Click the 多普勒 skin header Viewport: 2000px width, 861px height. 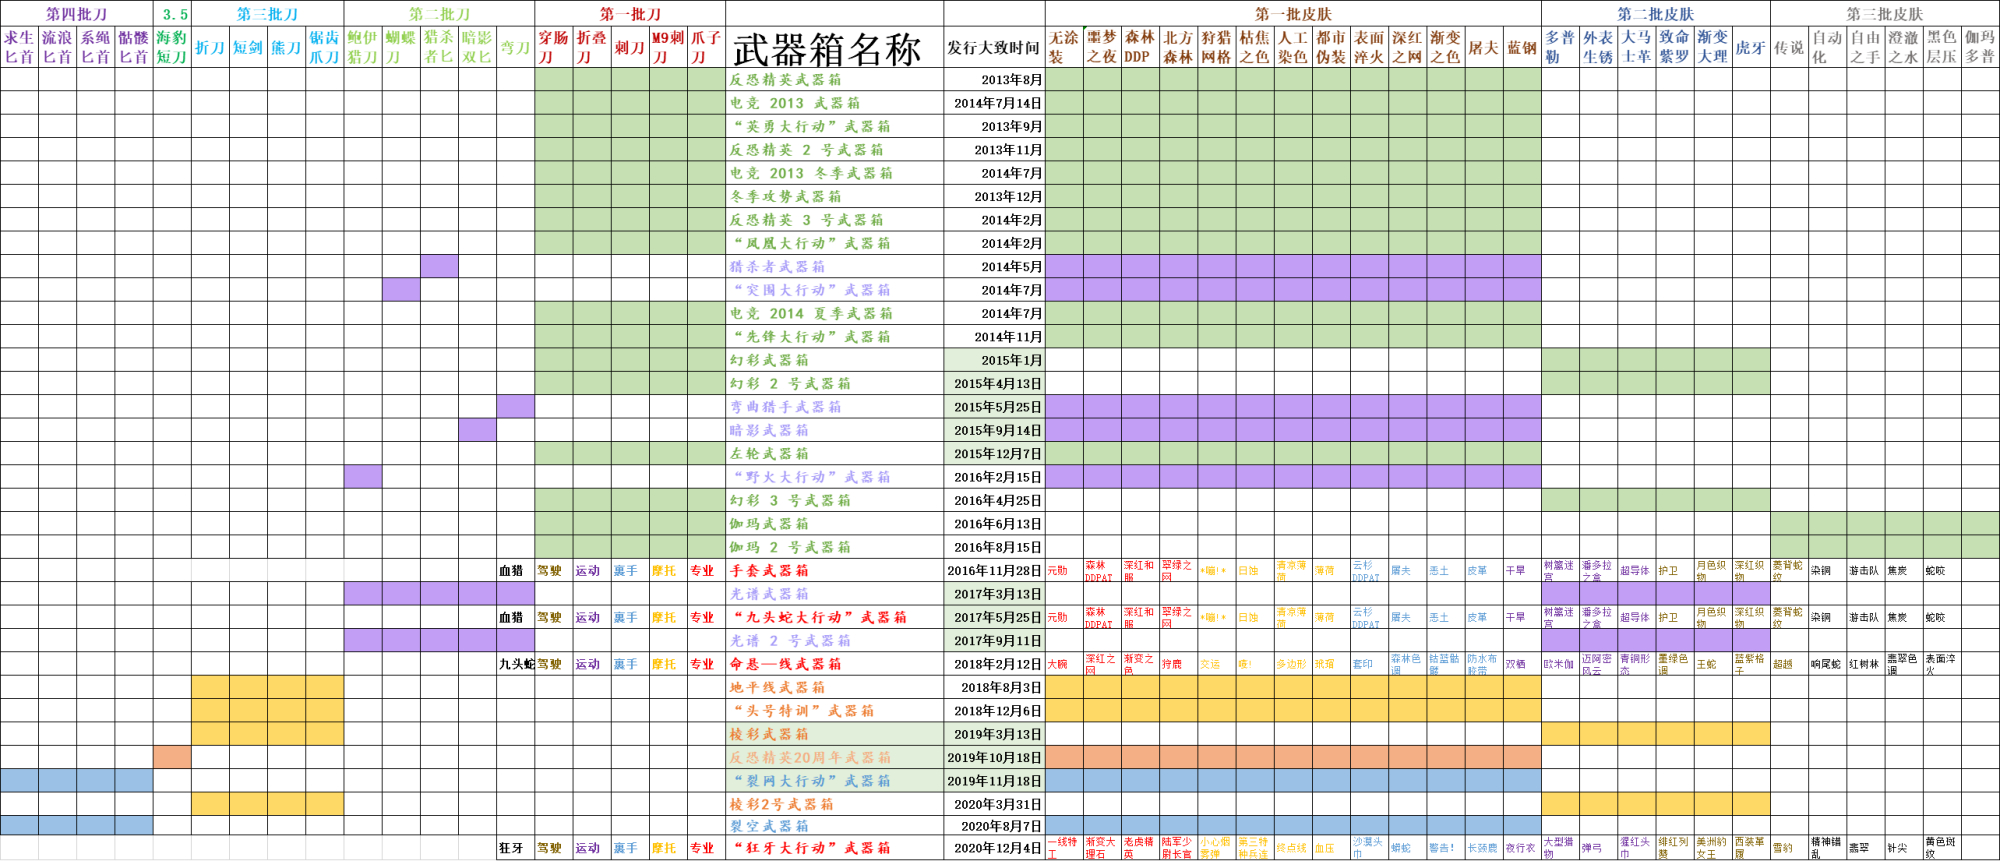coord(1560,47)
